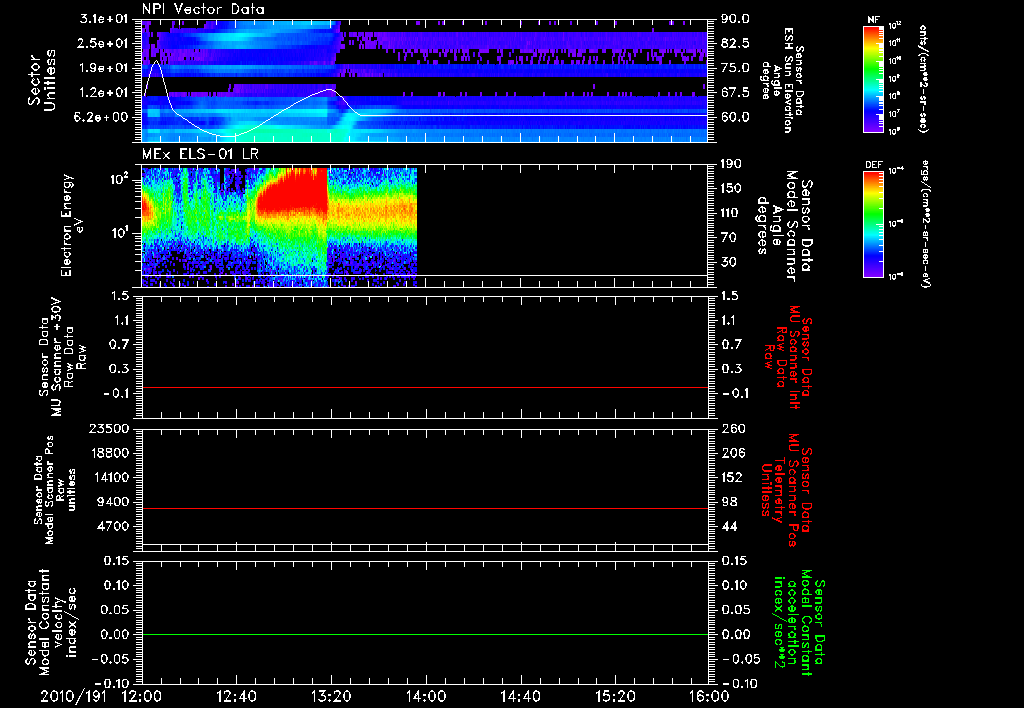The image size is (1024, 708).
Task: Click the green constant velocity line
Action: point(424,634)
